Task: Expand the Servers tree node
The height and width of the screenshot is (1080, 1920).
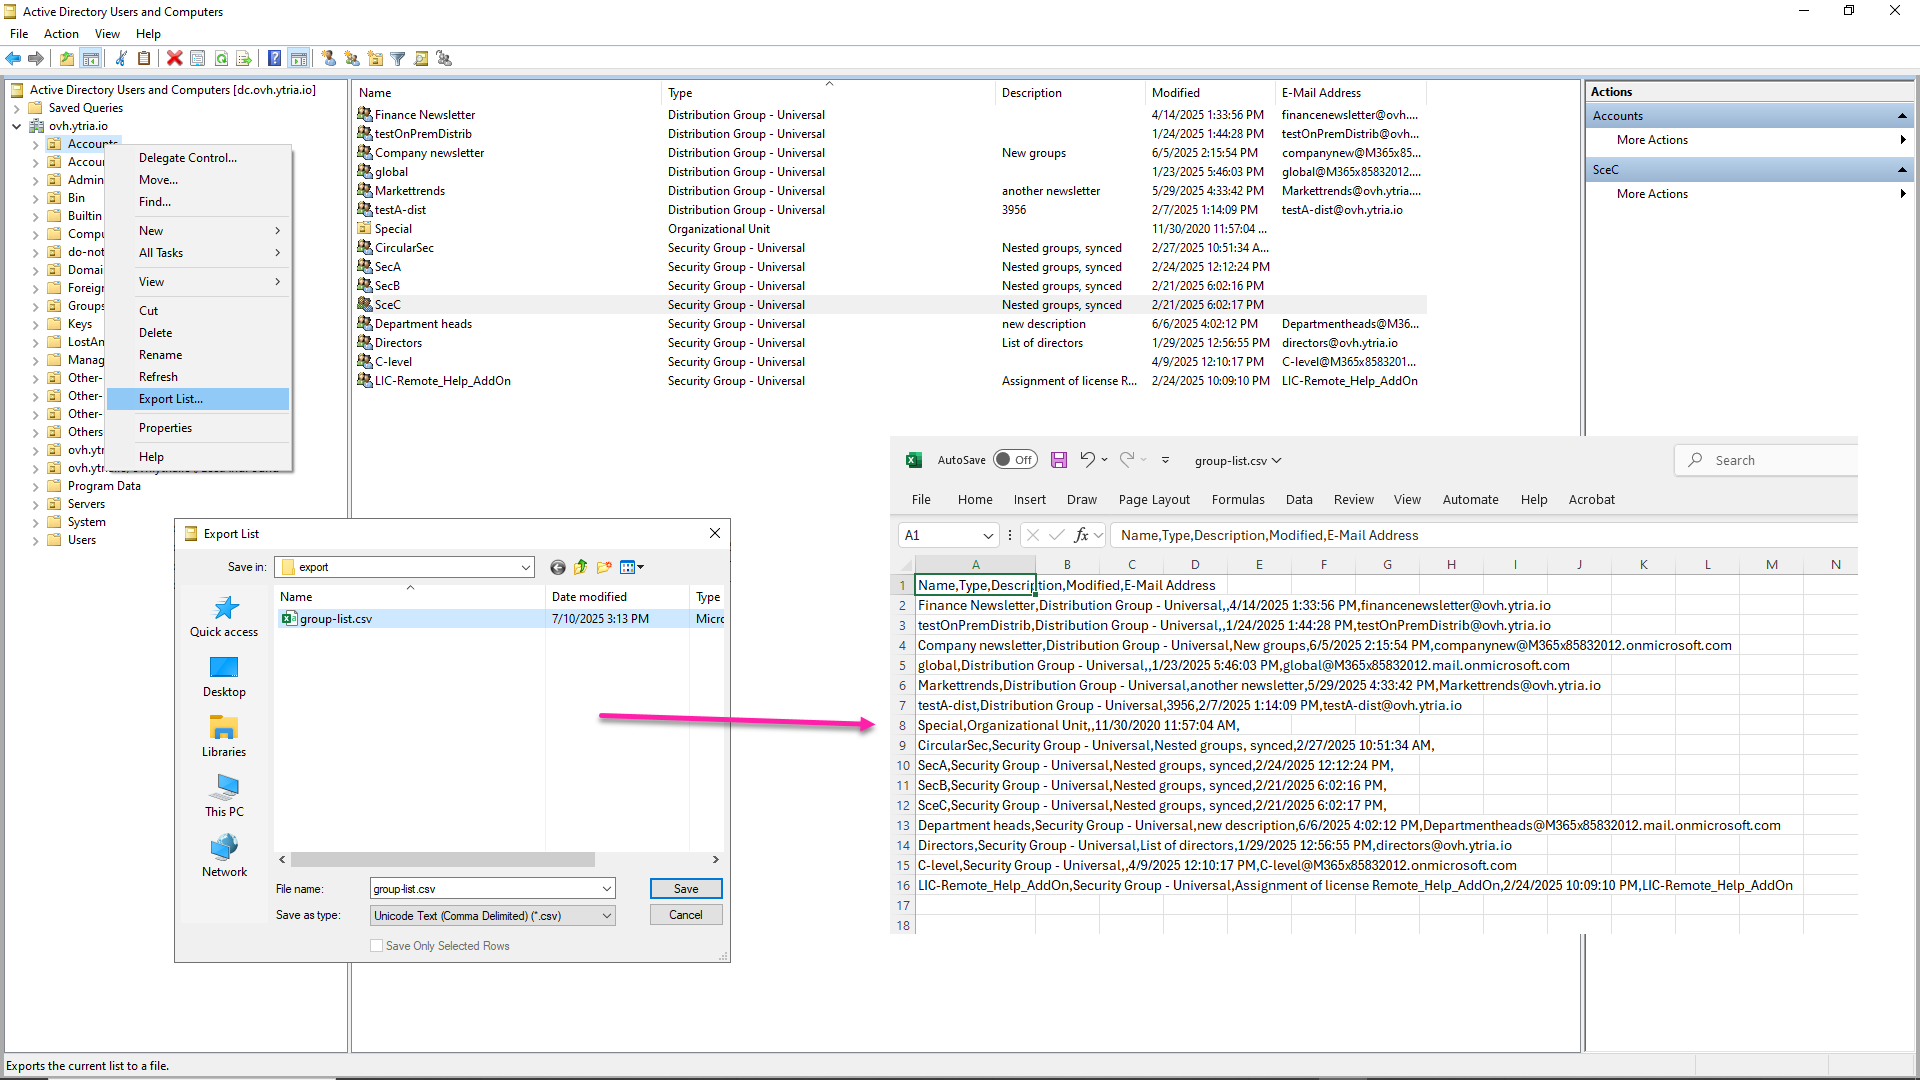Action: [x=36, y=504]
